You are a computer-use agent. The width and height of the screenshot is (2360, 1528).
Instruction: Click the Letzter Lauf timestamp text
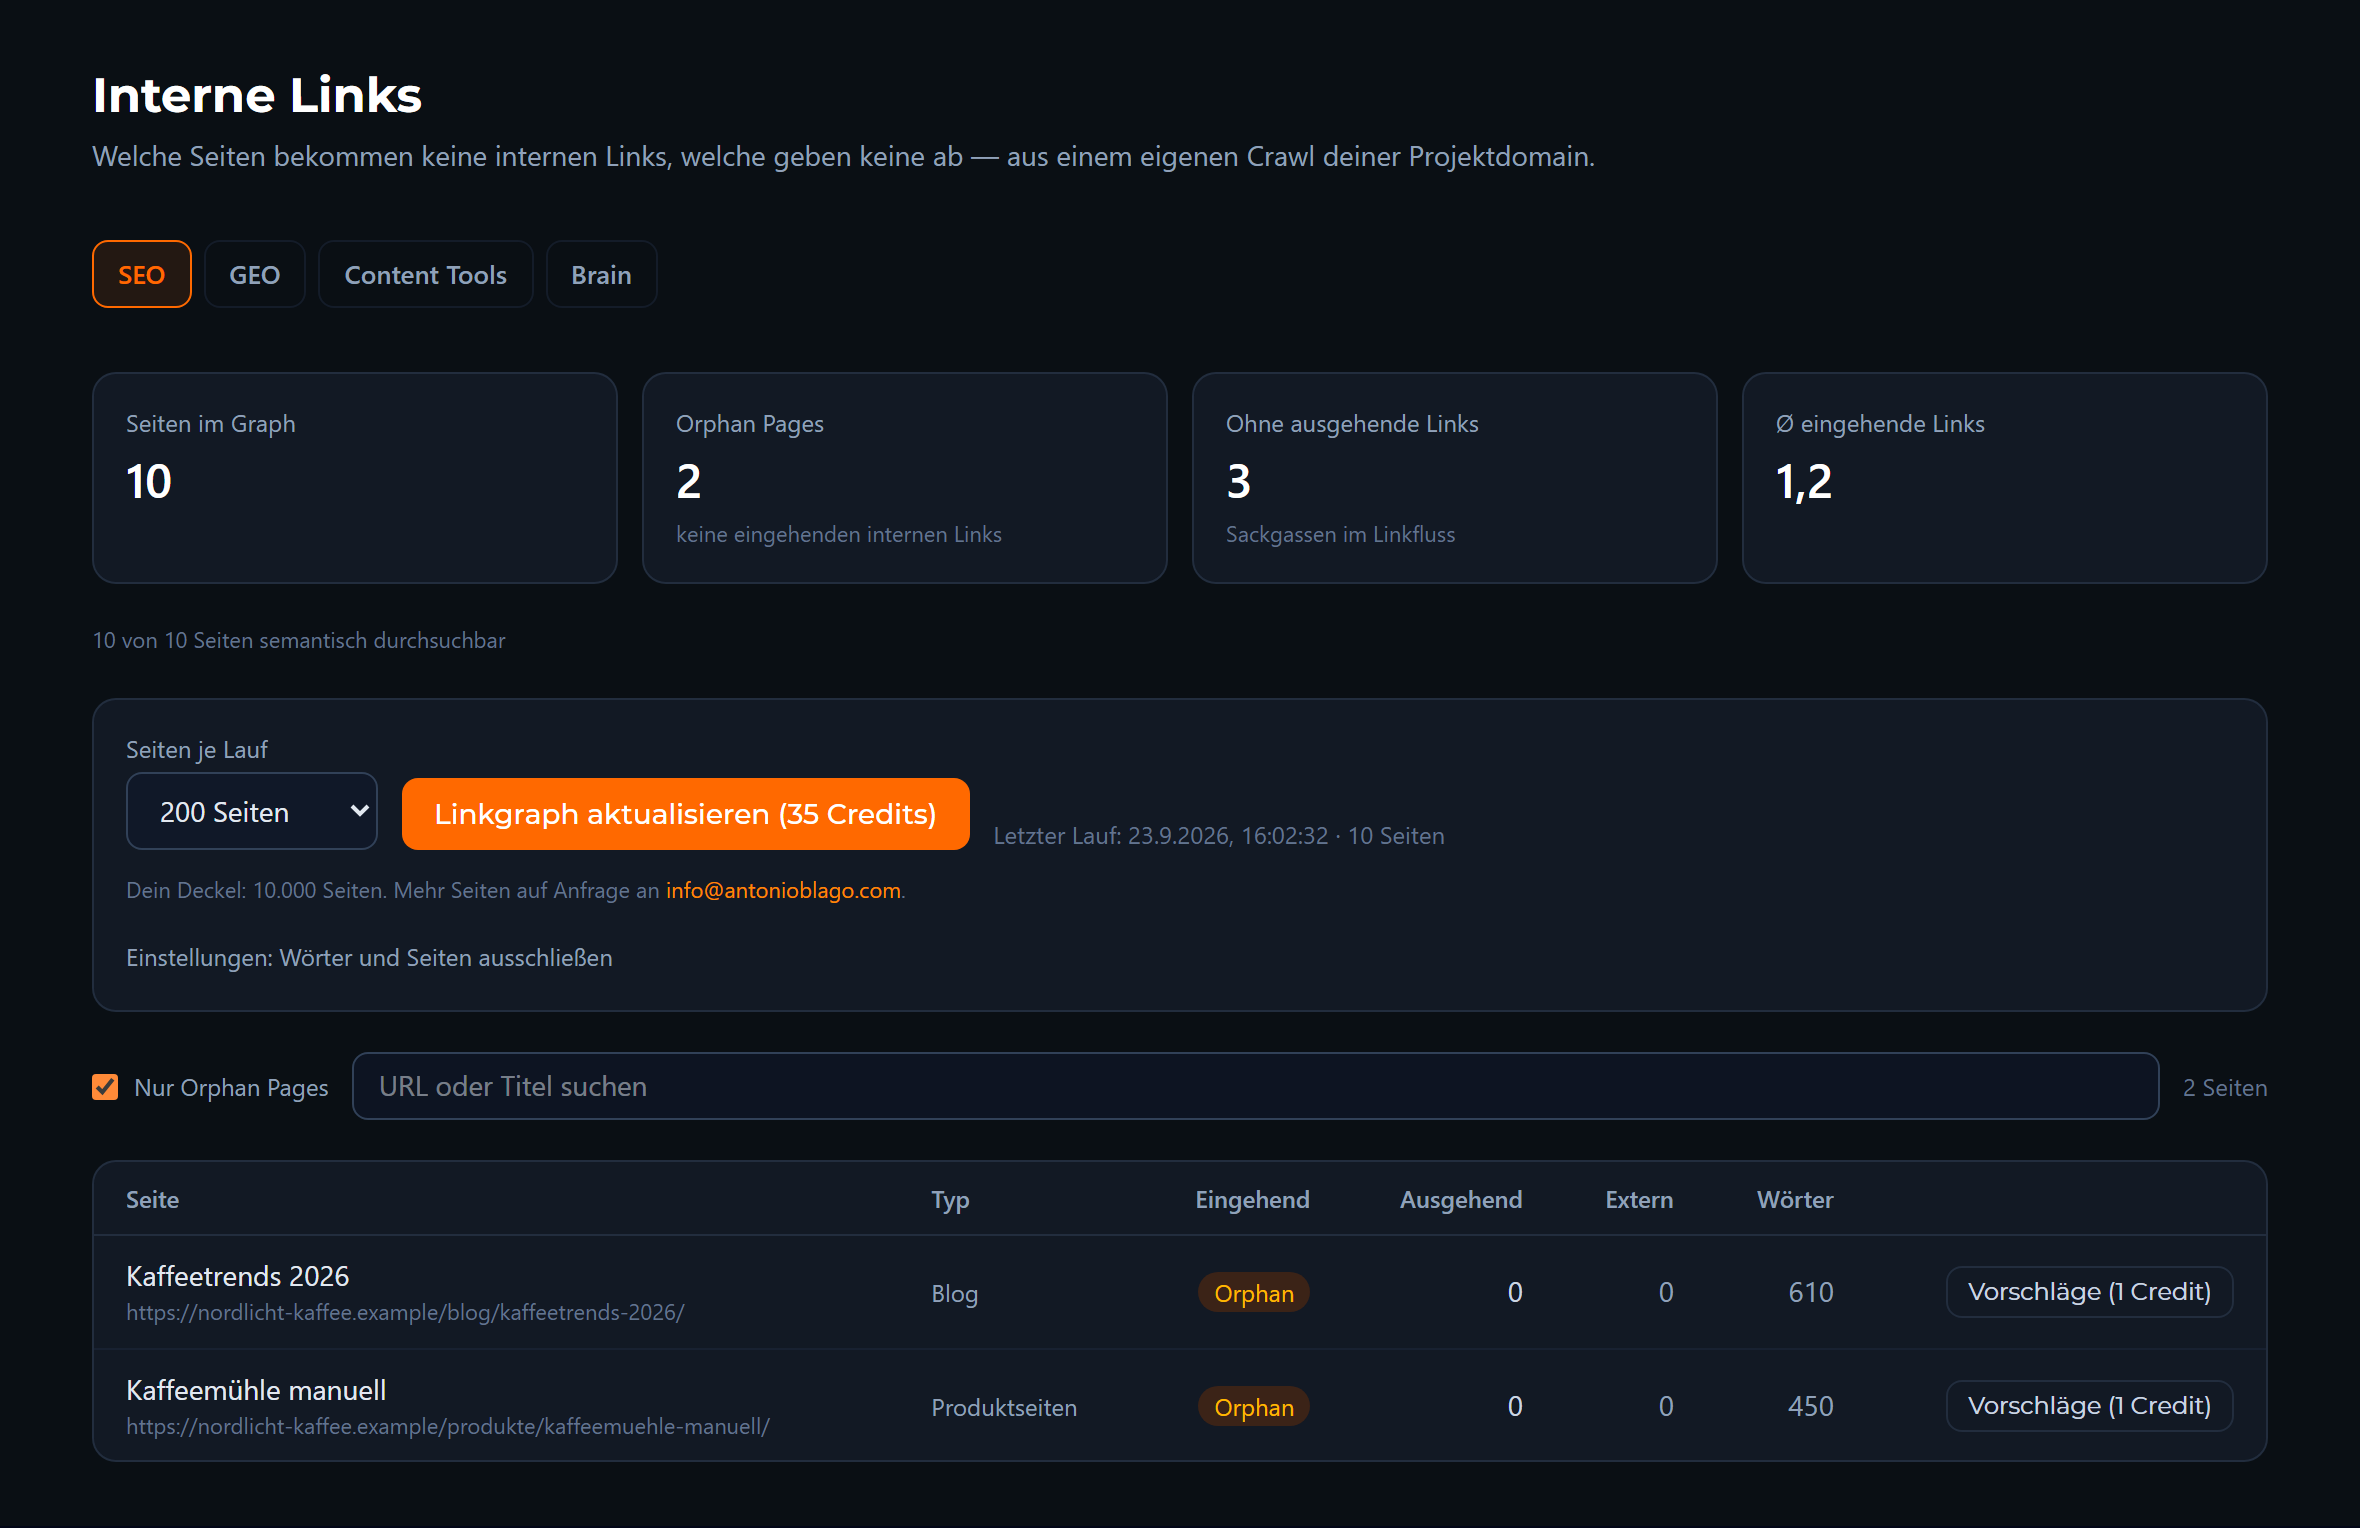tap(1219, 835)
